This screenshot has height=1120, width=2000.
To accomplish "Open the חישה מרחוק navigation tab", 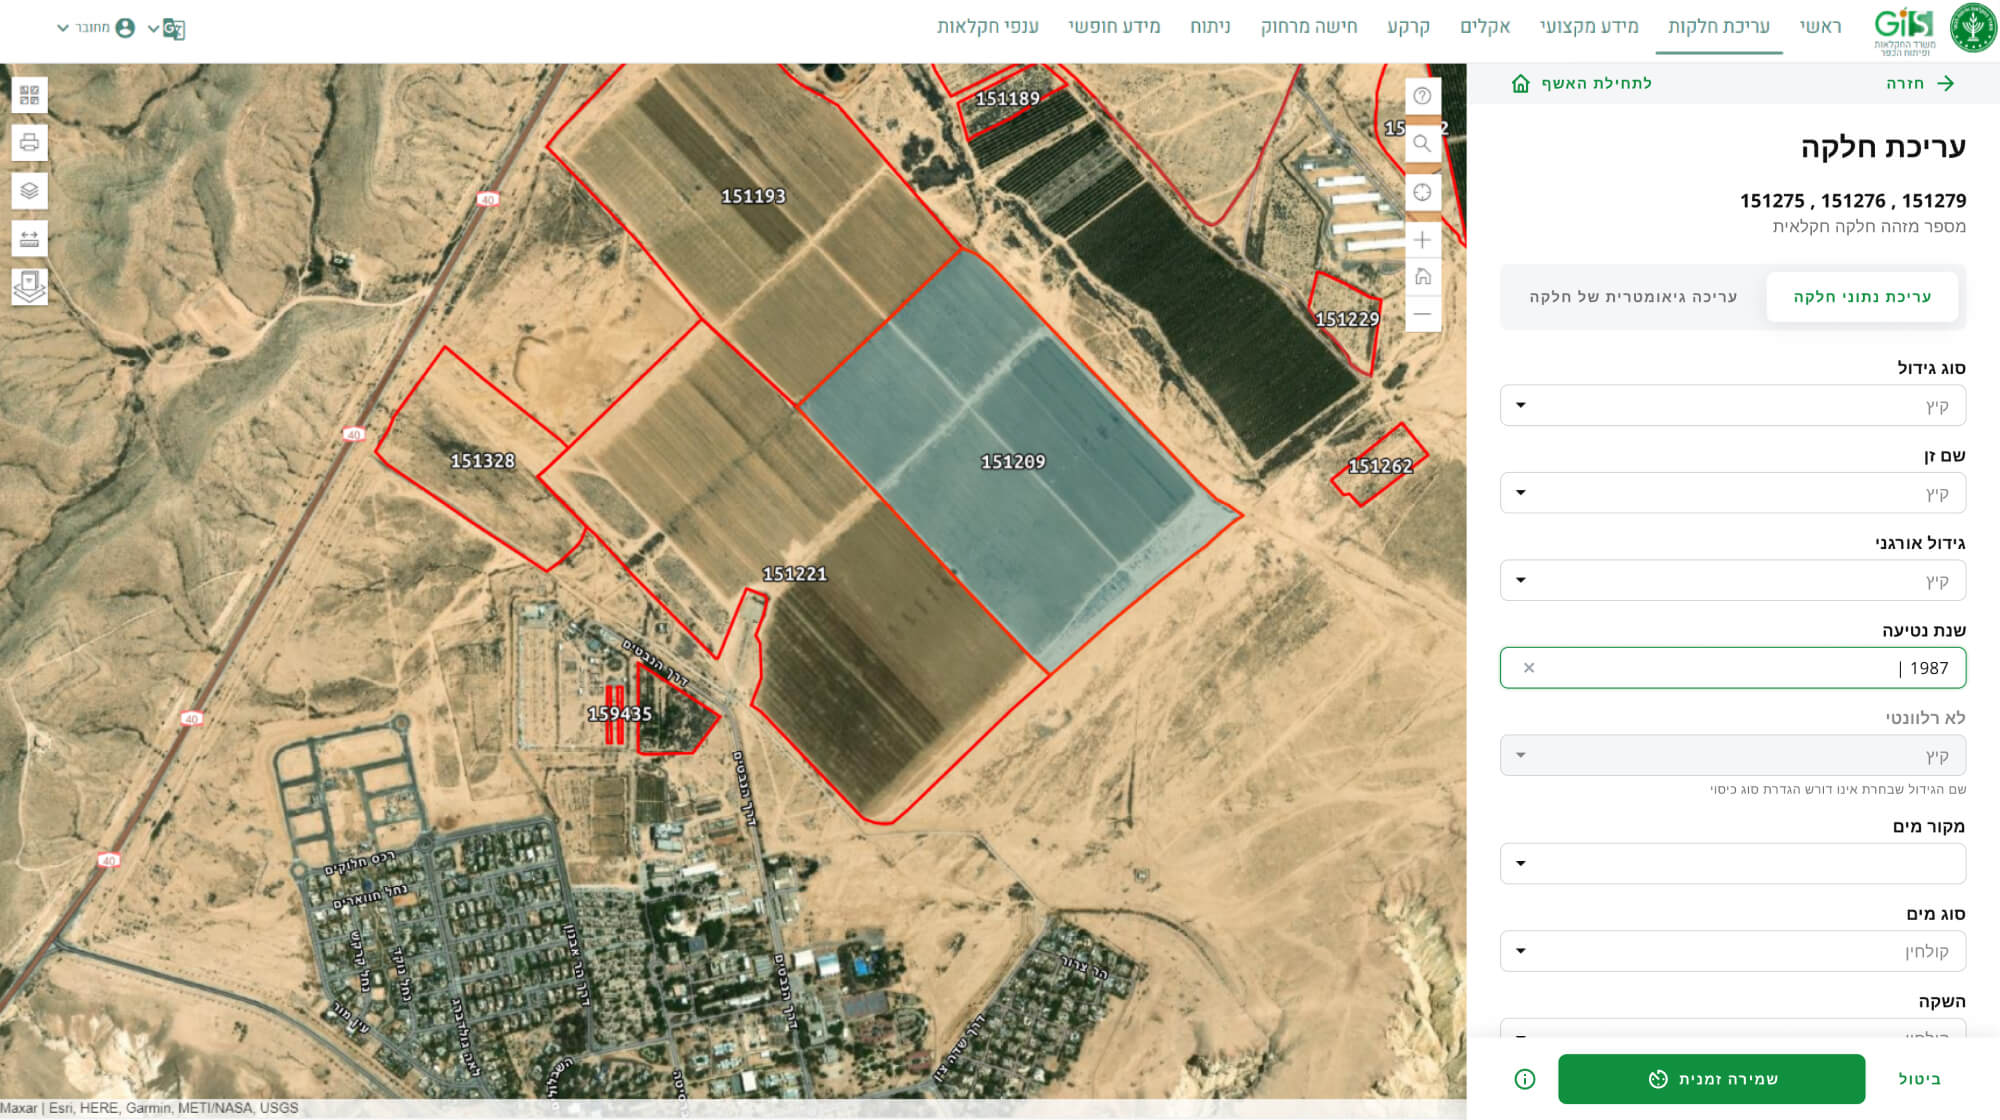I will [1308, 27].
